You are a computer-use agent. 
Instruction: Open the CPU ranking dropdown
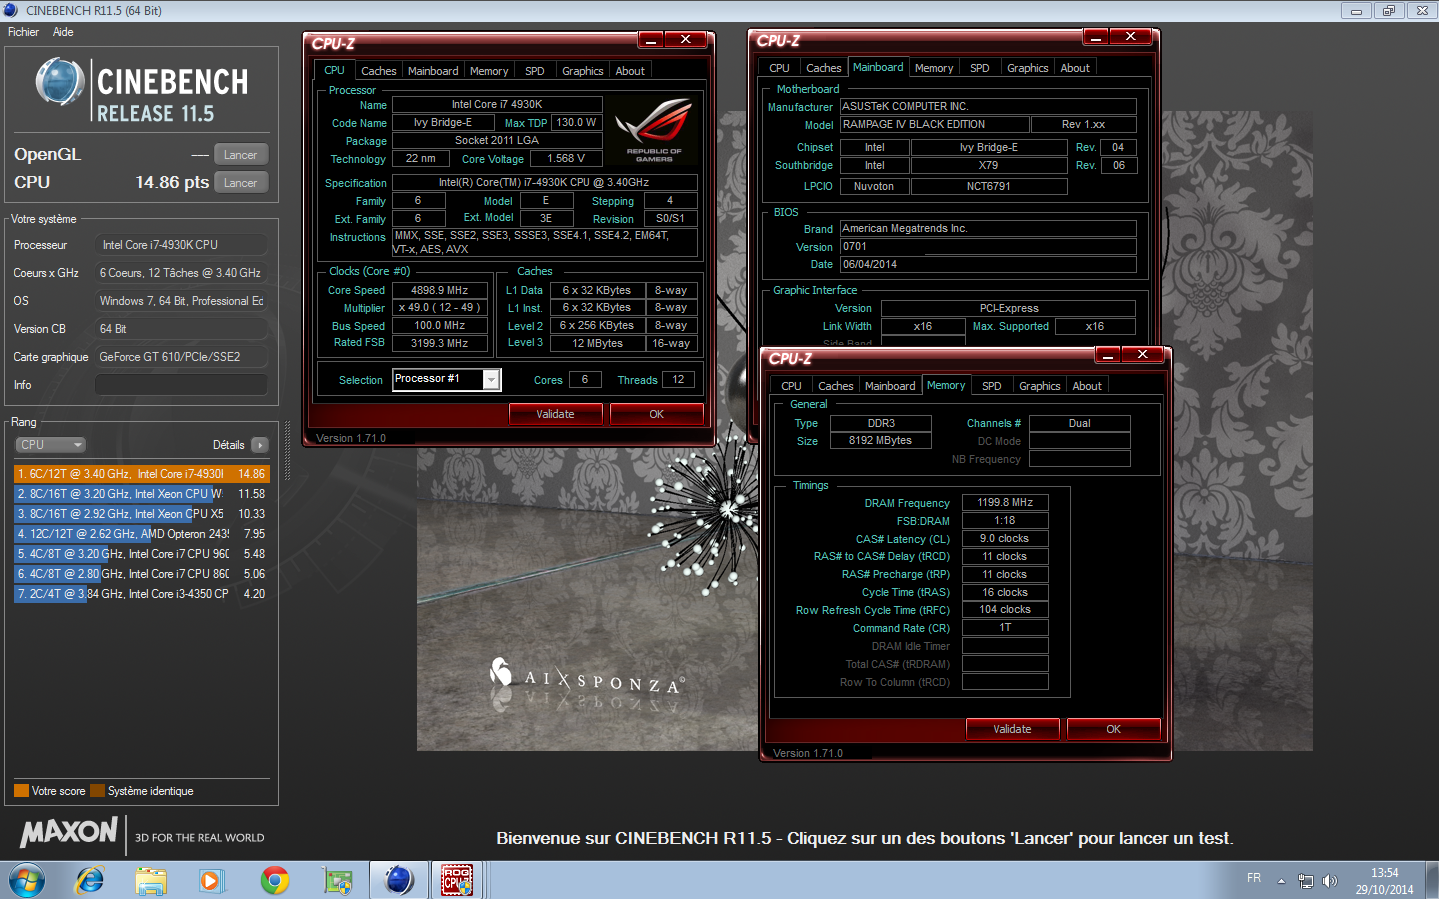pyautogui.click(x=50, y=445)
